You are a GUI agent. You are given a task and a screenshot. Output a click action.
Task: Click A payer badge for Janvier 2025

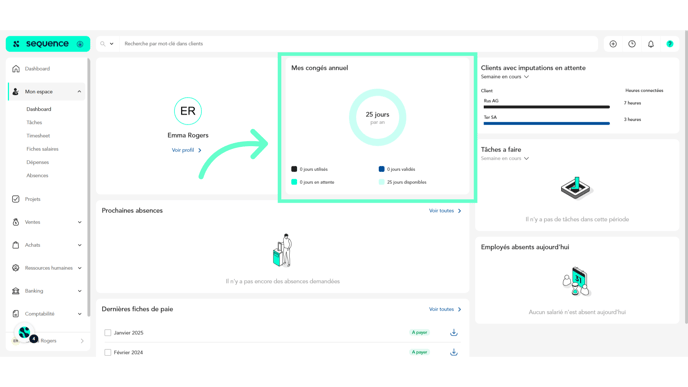pyautogui.click(x=419, y=332)
